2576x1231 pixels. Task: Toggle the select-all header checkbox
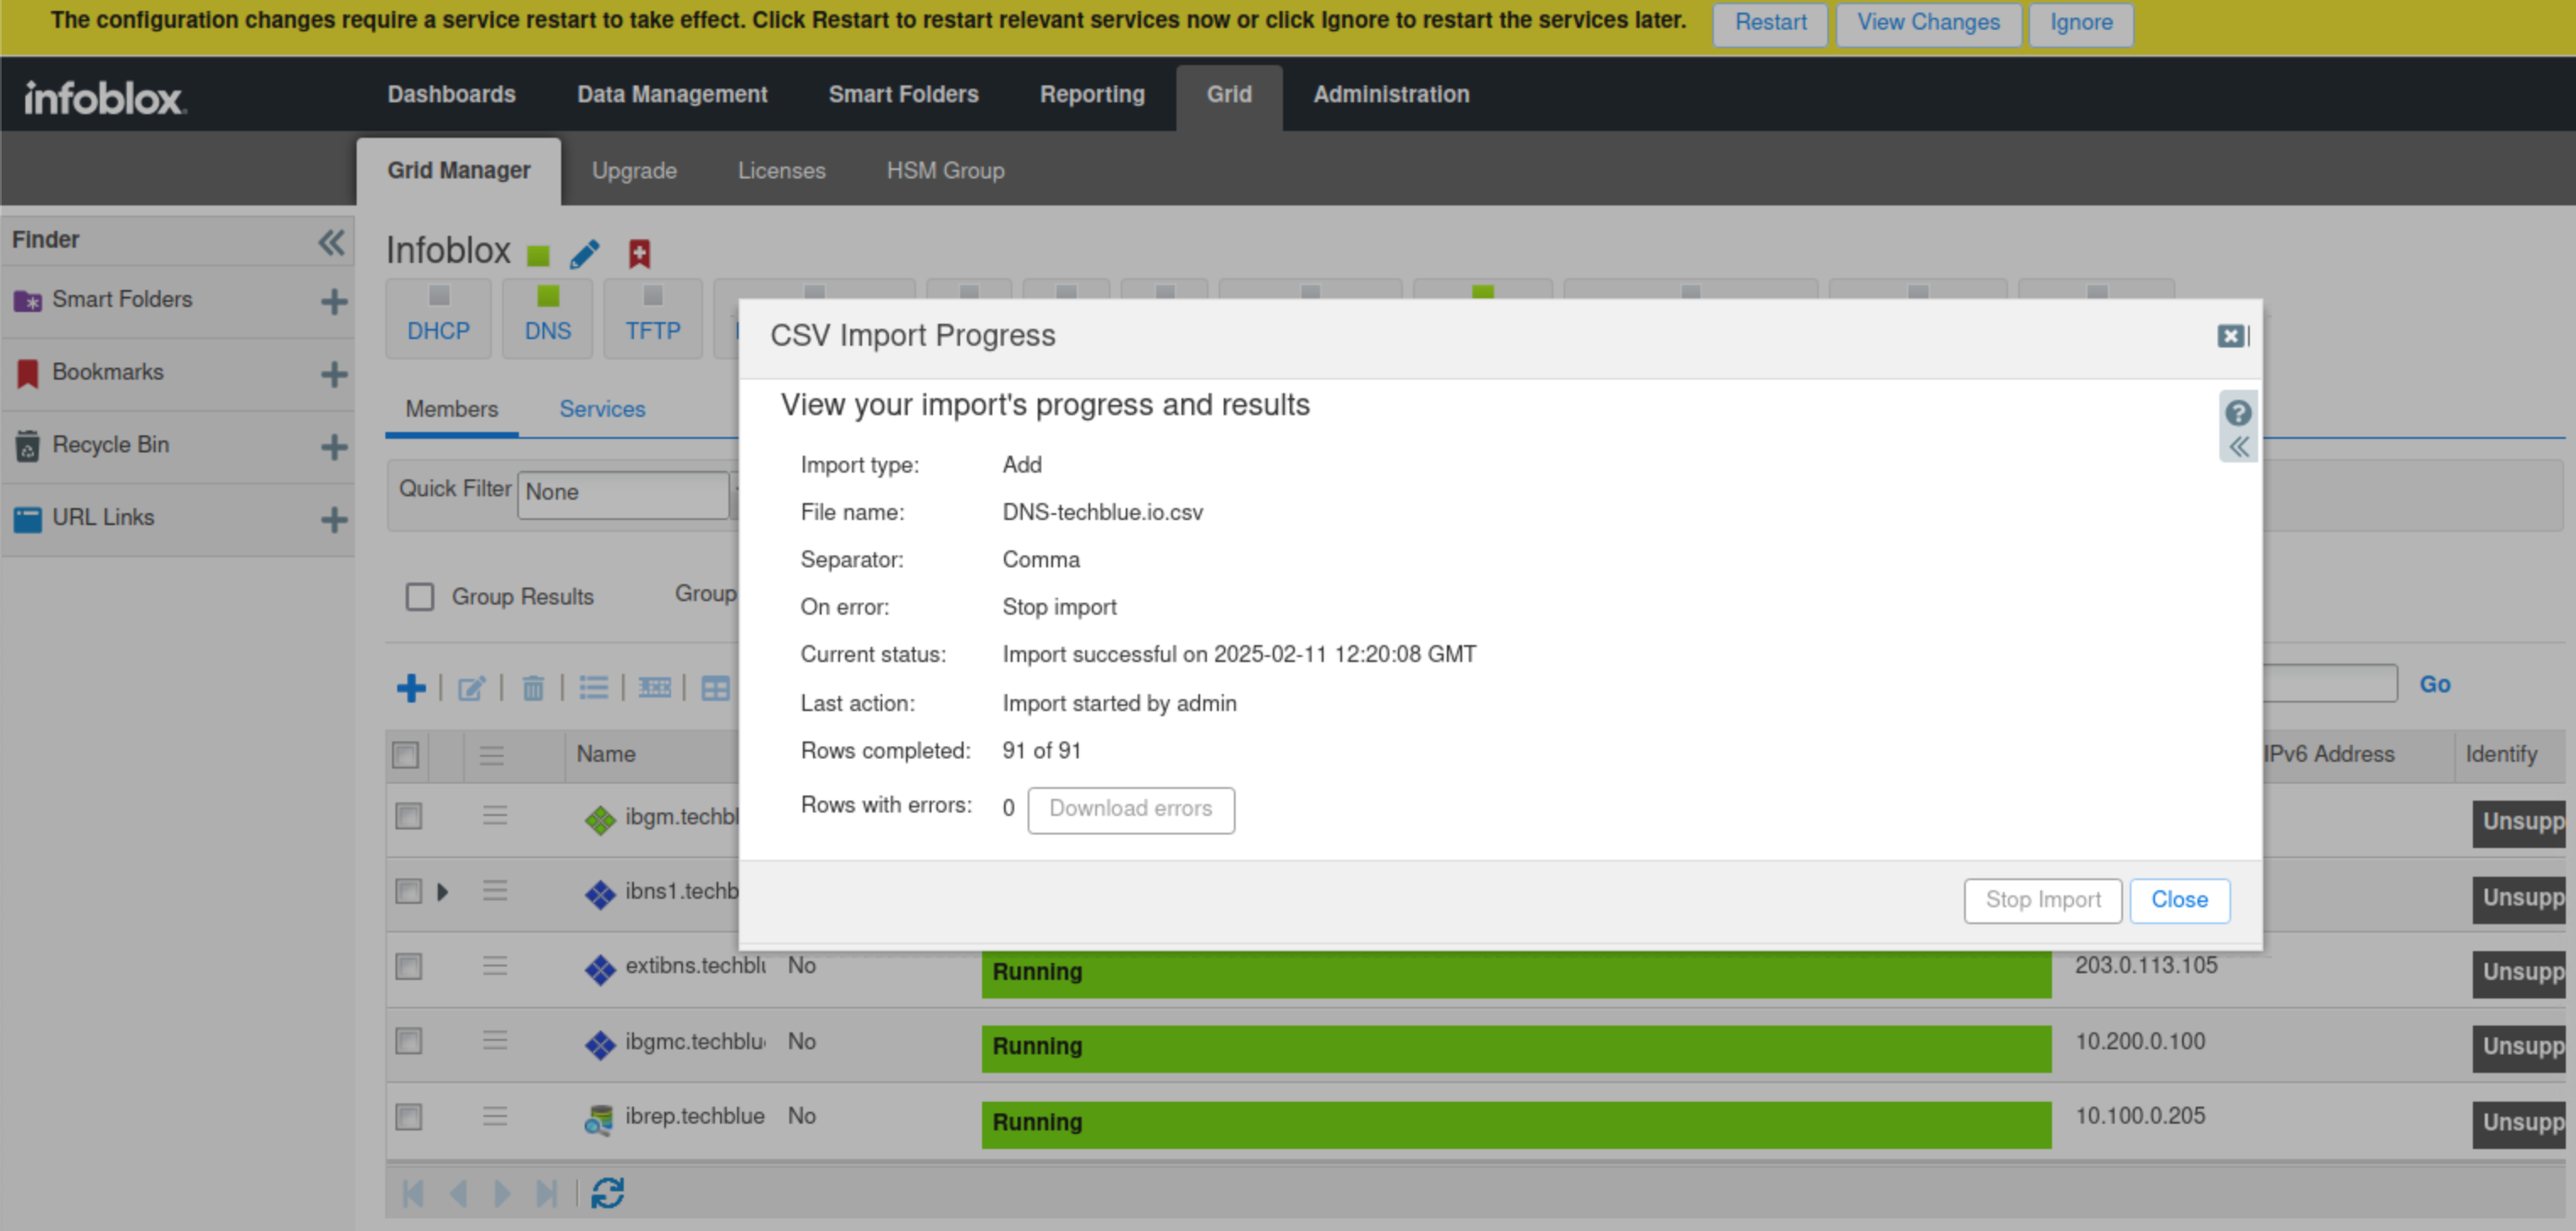406,755
